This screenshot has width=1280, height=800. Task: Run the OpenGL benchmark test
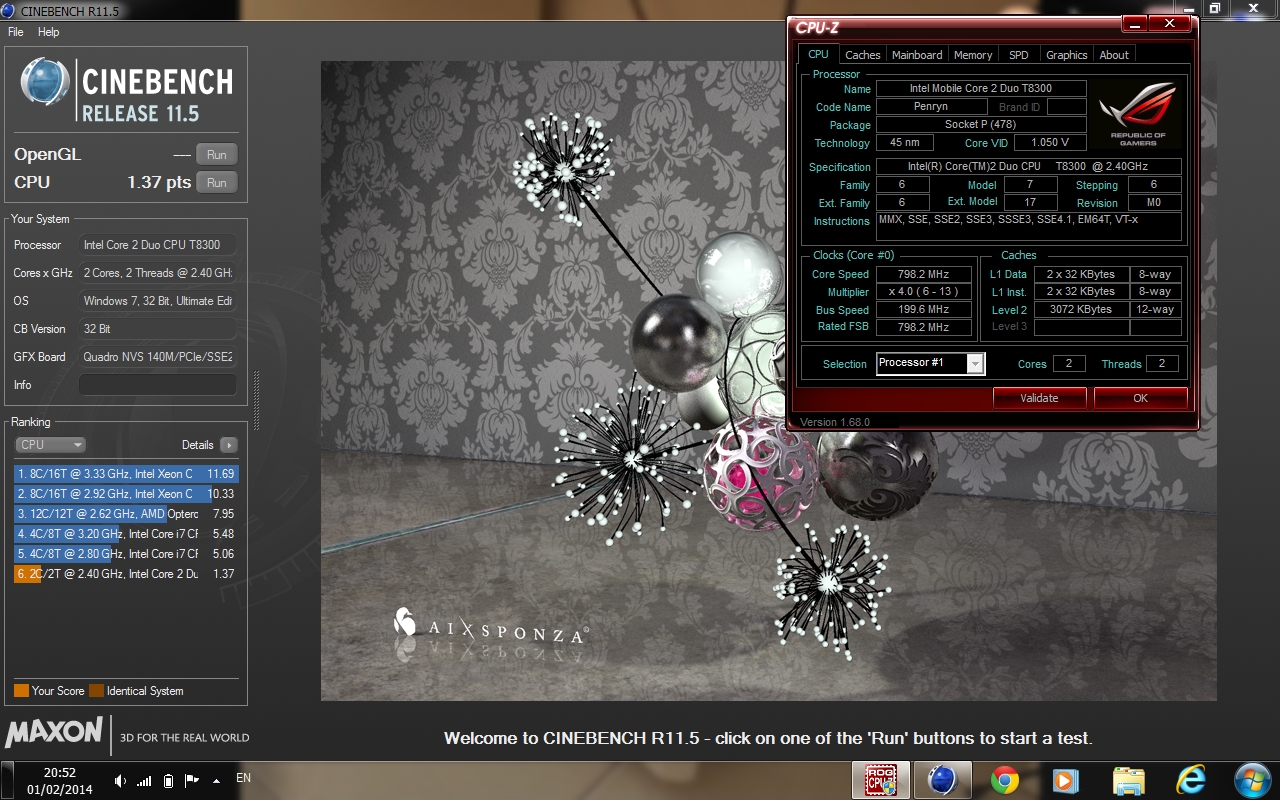coord(217,154)
